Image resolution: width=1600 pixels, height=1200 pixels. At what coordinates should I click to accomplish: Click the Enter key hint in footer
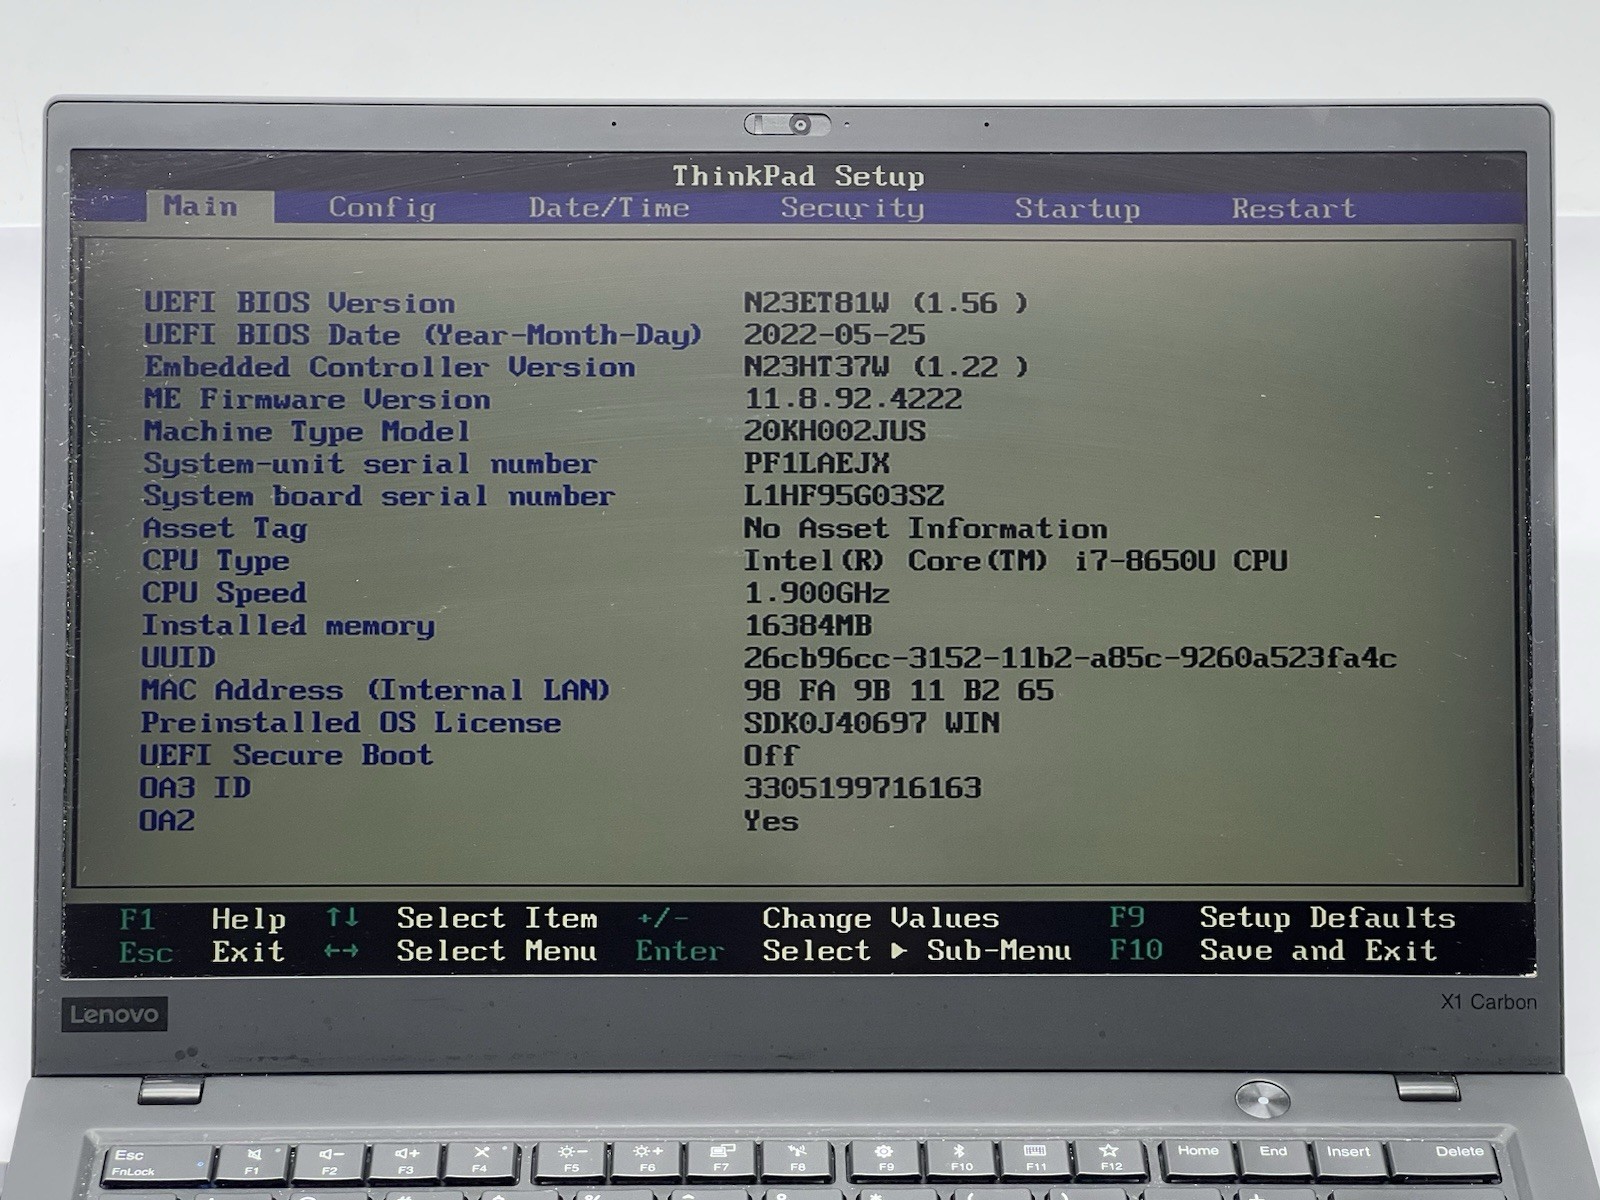(679, 950)
